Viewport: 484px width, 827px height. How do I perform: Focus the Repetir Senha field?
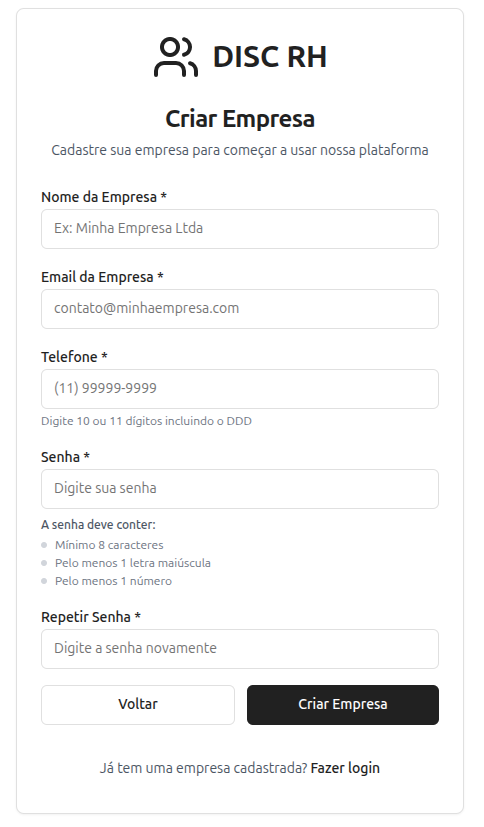coord(240,649)
